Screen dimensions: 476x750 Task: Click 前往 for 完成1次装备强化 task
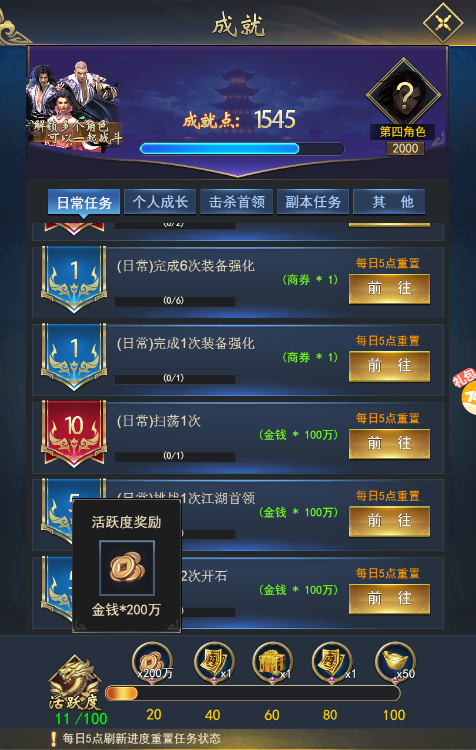coord(389,366)
